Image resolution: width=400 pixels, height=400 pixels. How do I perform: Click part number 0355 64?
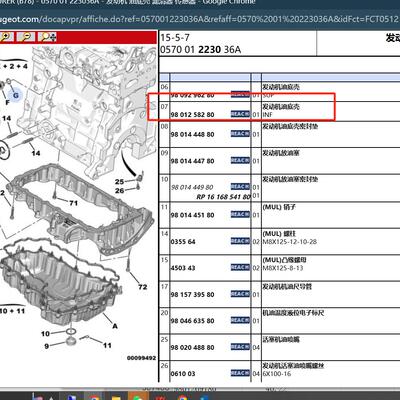click(x=183, y=242)
